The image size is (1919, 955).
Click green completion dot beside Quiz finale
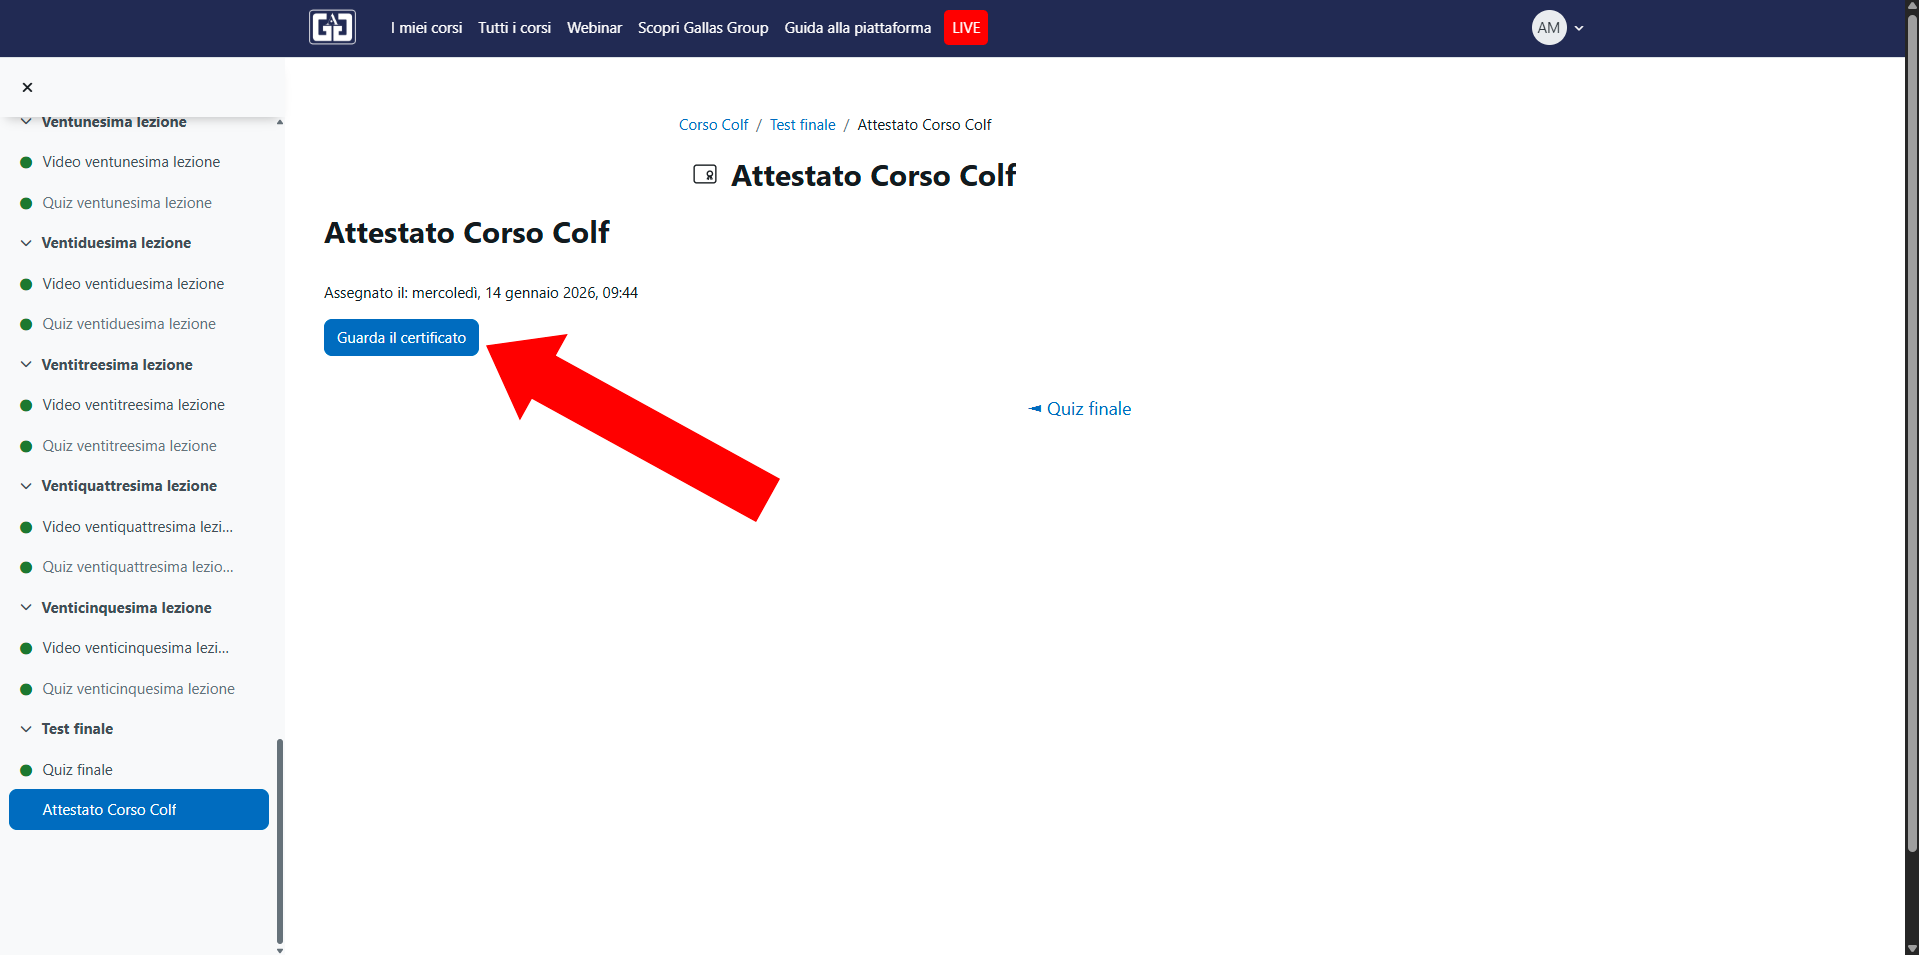27,770
